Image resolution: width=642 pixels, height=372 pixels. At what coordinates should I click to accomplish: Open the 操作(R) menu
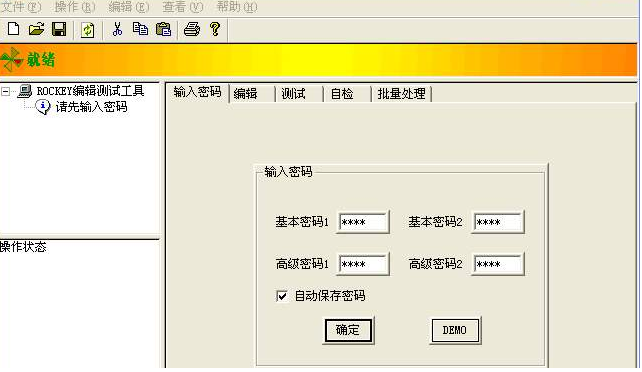75,7
